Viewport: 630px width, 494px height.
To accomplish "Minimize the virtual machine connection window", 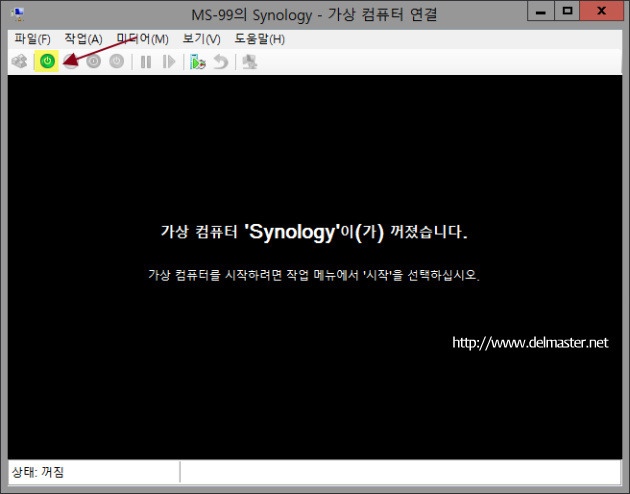I will 541,11.
